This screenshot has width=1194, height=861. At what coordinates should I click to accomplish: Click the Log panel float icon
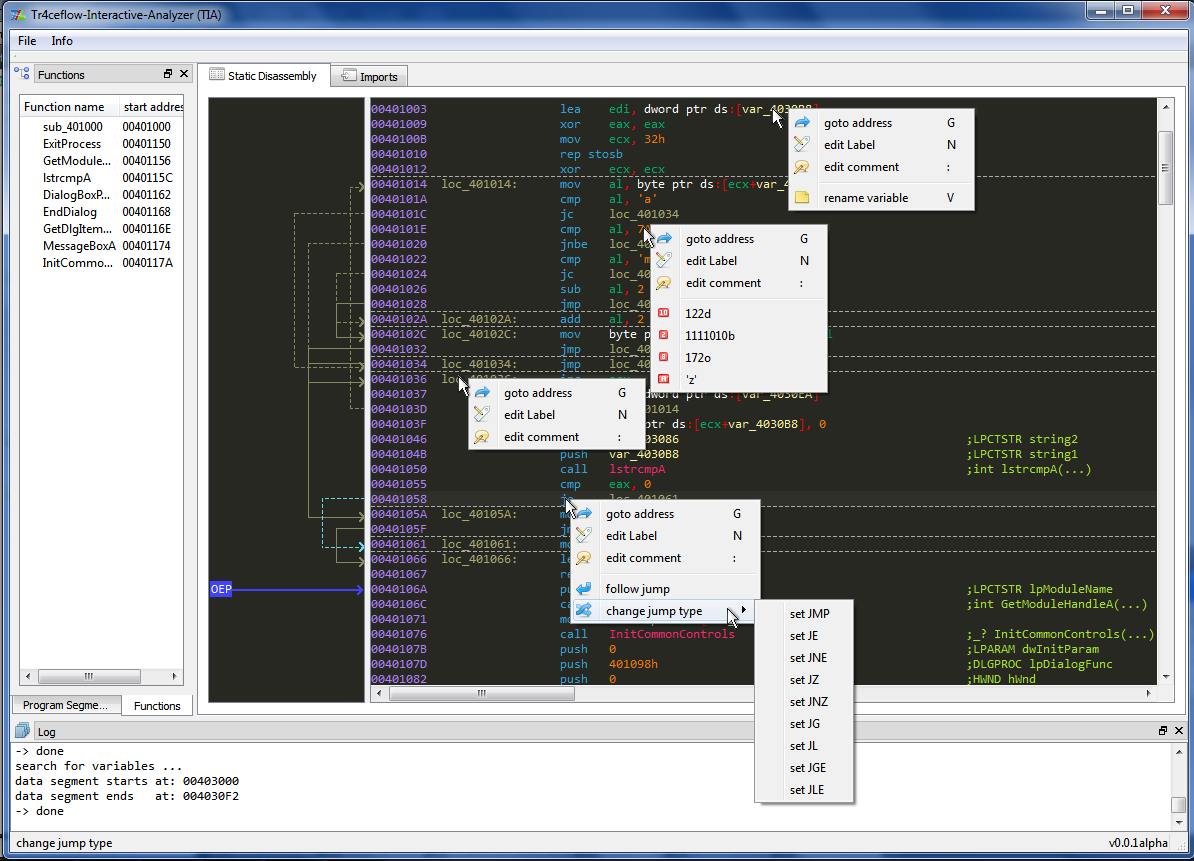coord(1163,731)
